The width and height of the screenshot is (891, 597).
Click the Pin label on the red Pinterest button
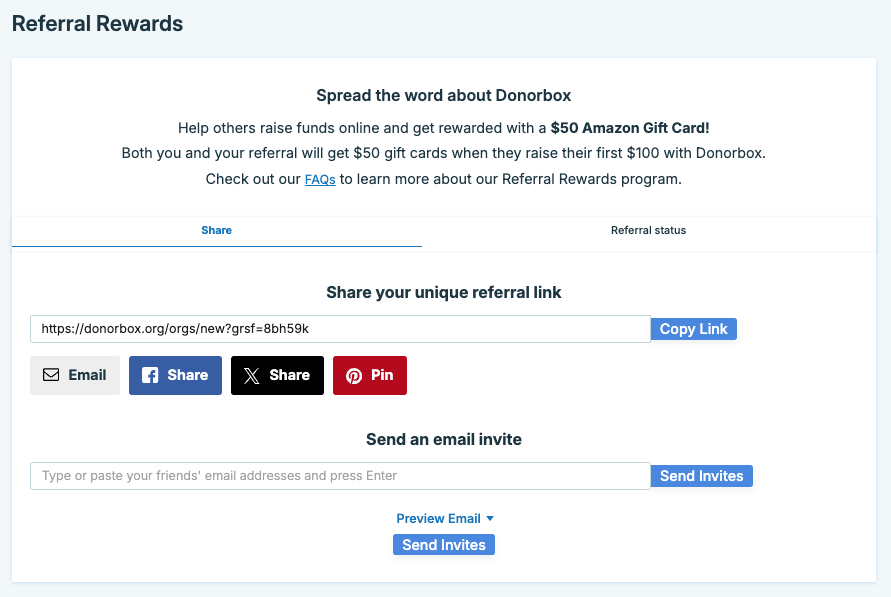pyautogui.click(x=382, y=375)
